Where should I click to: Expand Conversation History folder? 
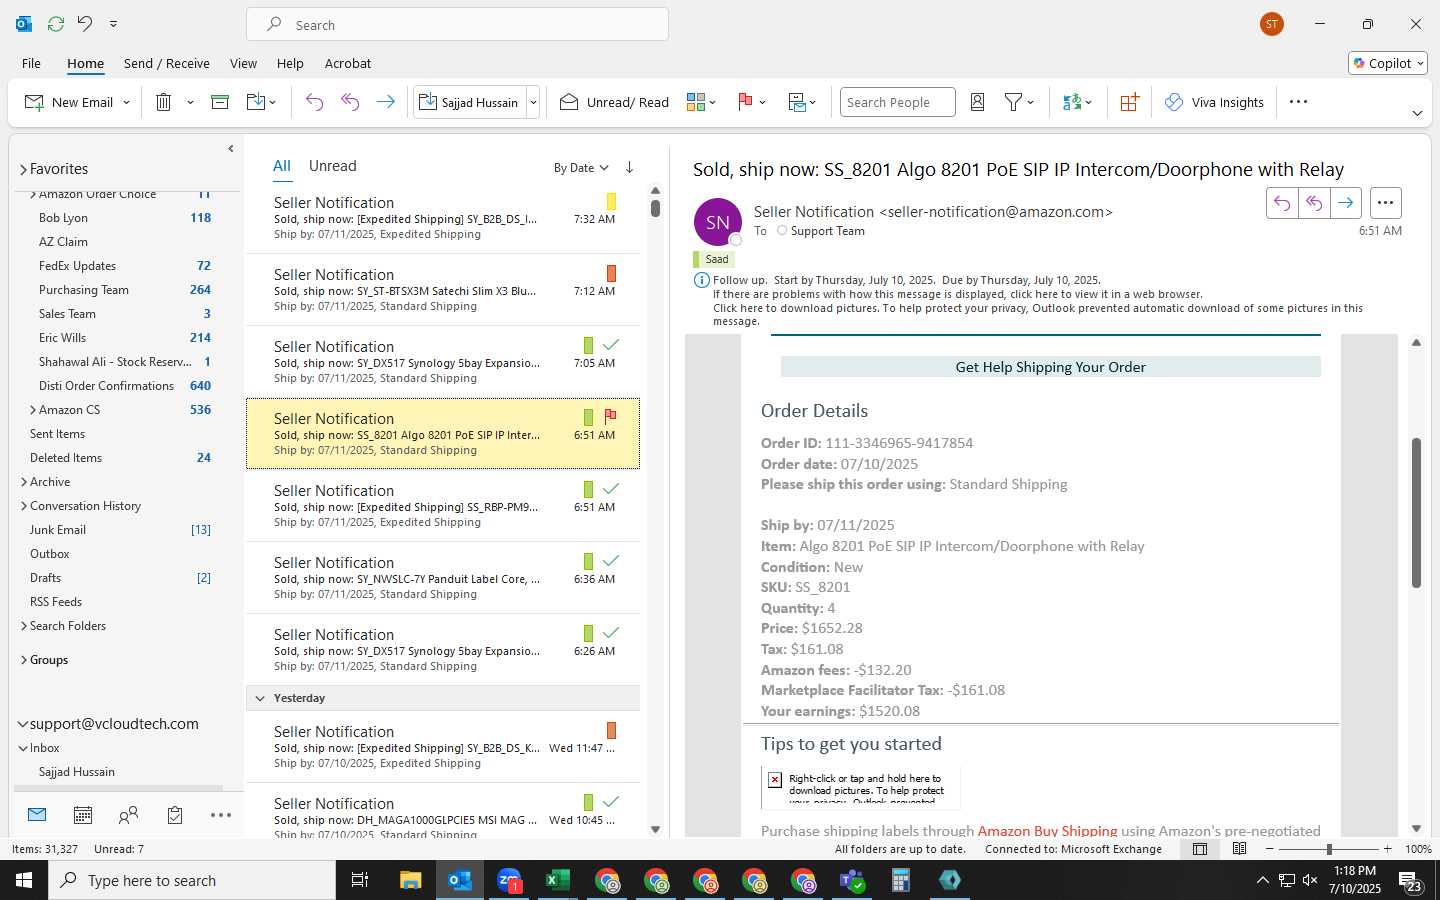pos(23,506)
